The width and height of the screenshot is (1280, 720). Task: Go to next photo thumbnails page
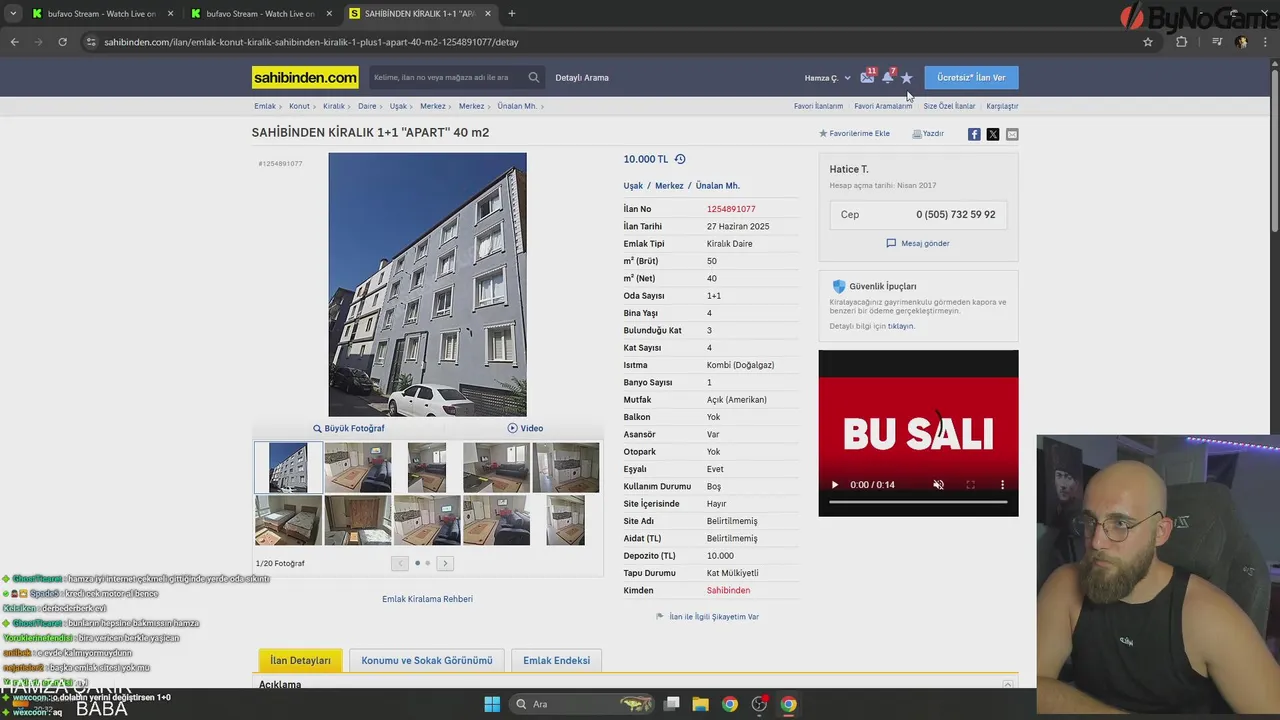tap(445, 563)
